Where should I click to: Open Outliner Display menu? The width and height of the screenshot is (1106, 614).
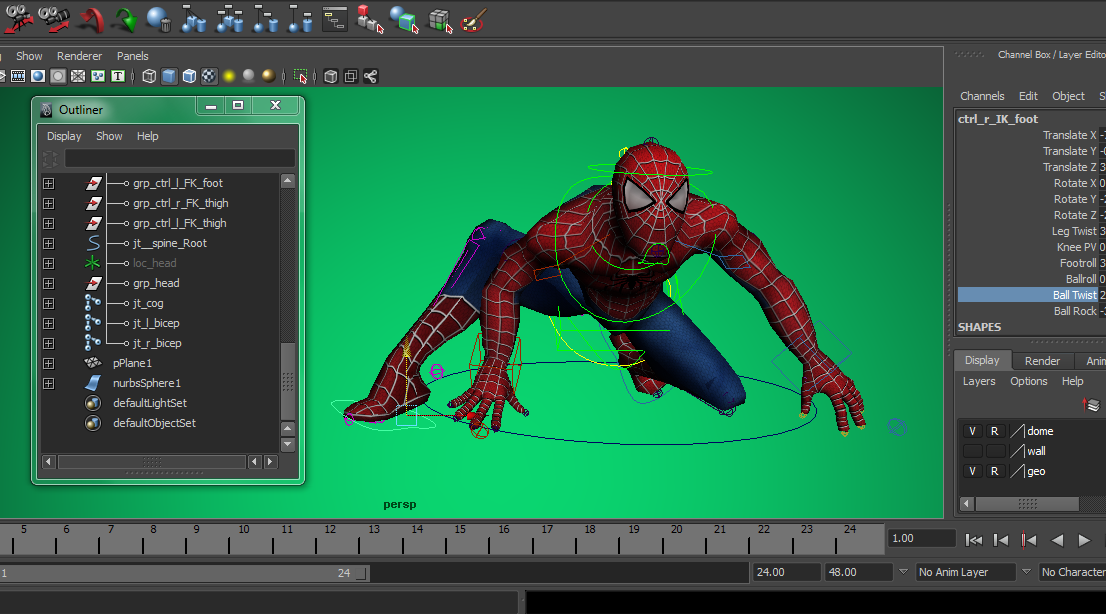point(64,136)
